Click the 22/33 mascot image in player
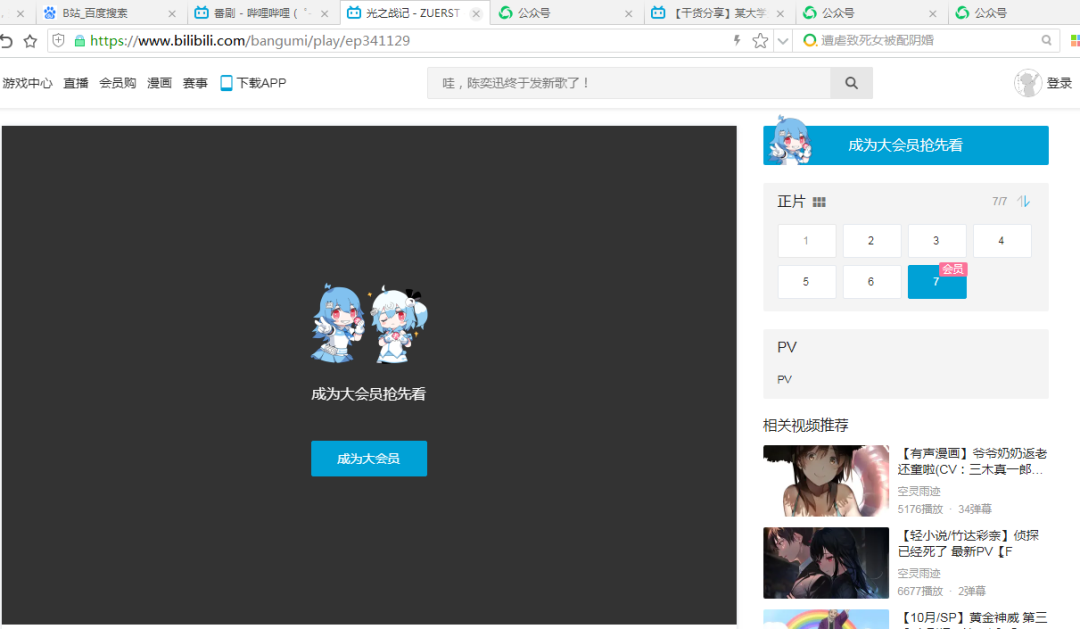Screen dimensions: 1080x629 (368, 323)
